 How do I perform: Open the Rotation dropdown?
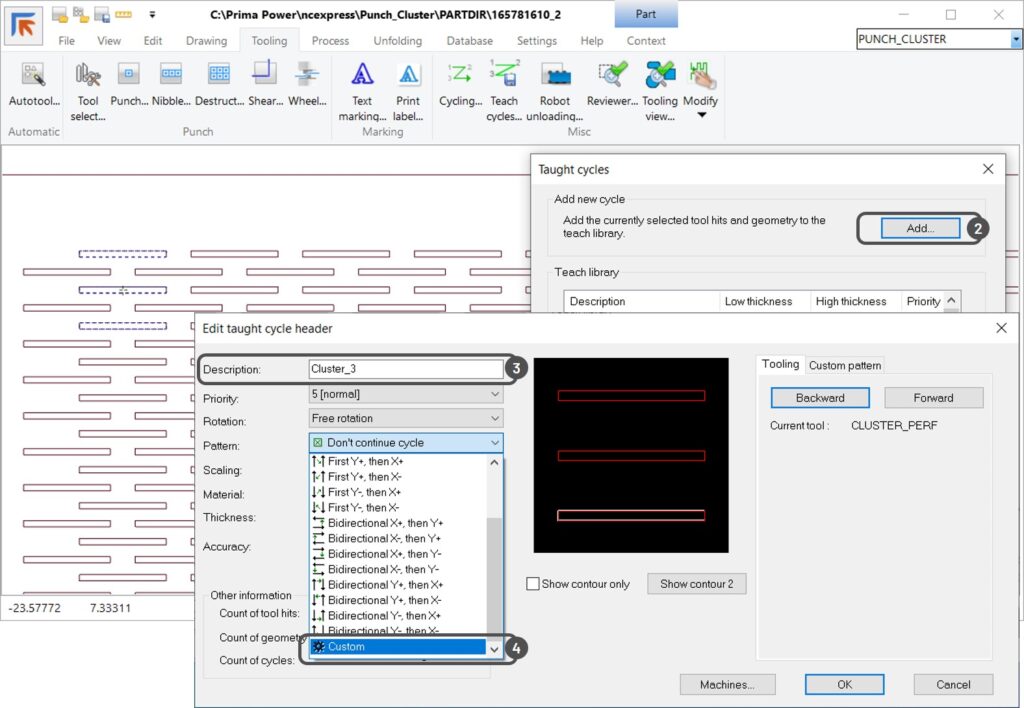tap(406, 419)
